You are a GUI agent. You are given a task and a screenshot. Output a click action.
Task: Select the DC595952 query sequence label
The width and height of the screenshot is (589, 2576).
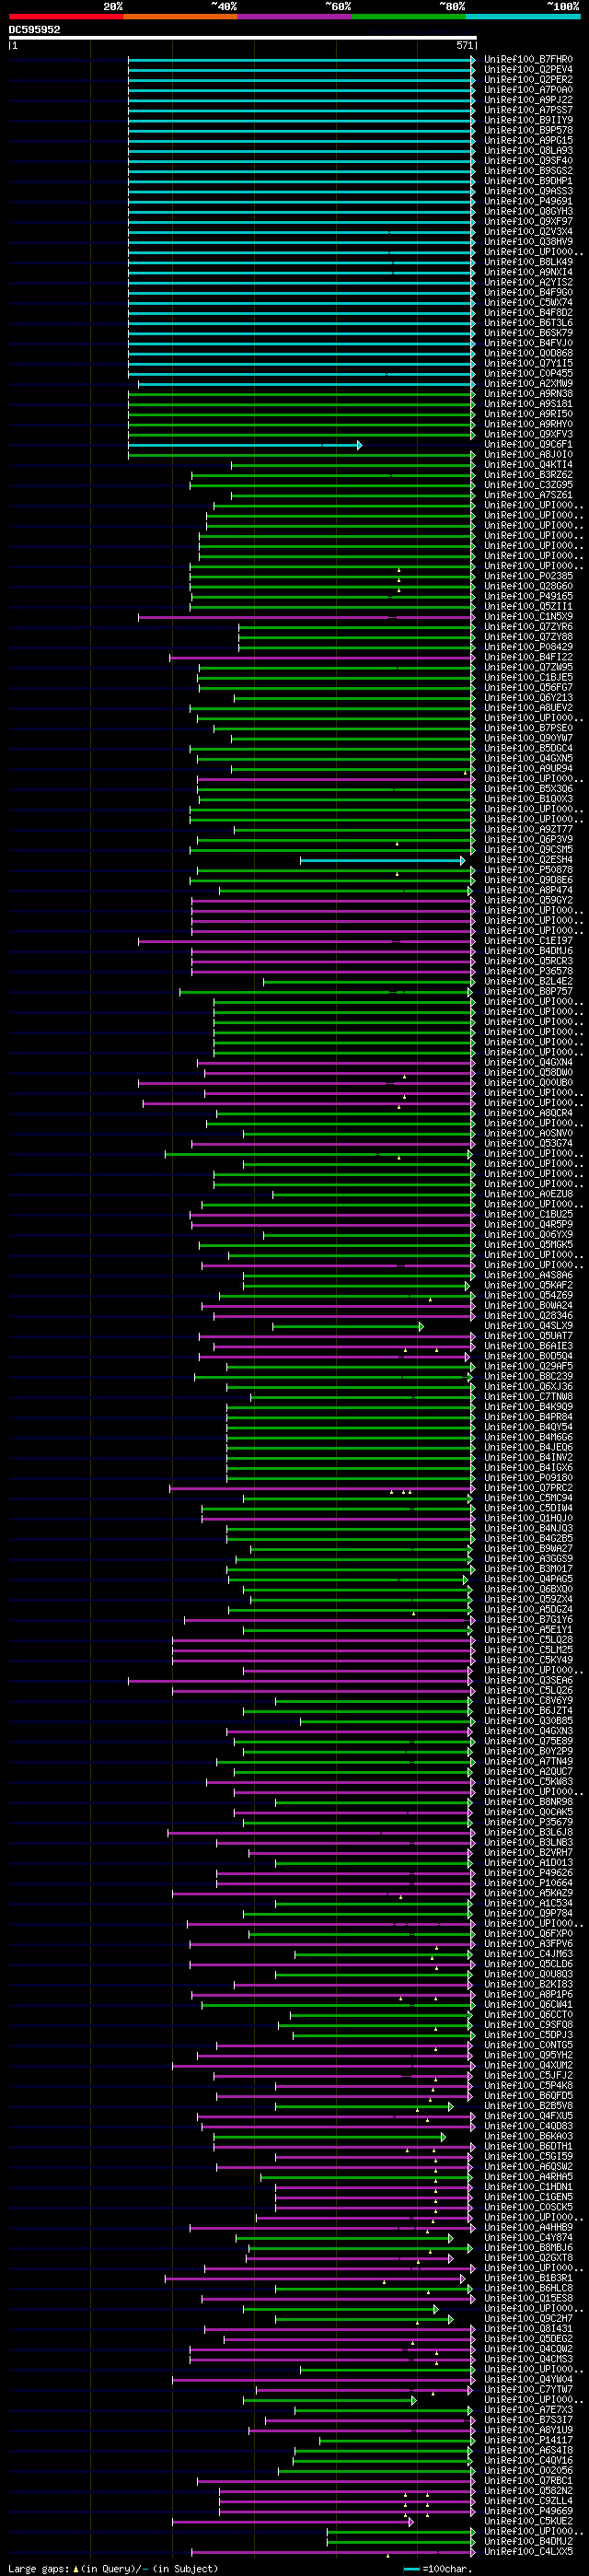34,30
